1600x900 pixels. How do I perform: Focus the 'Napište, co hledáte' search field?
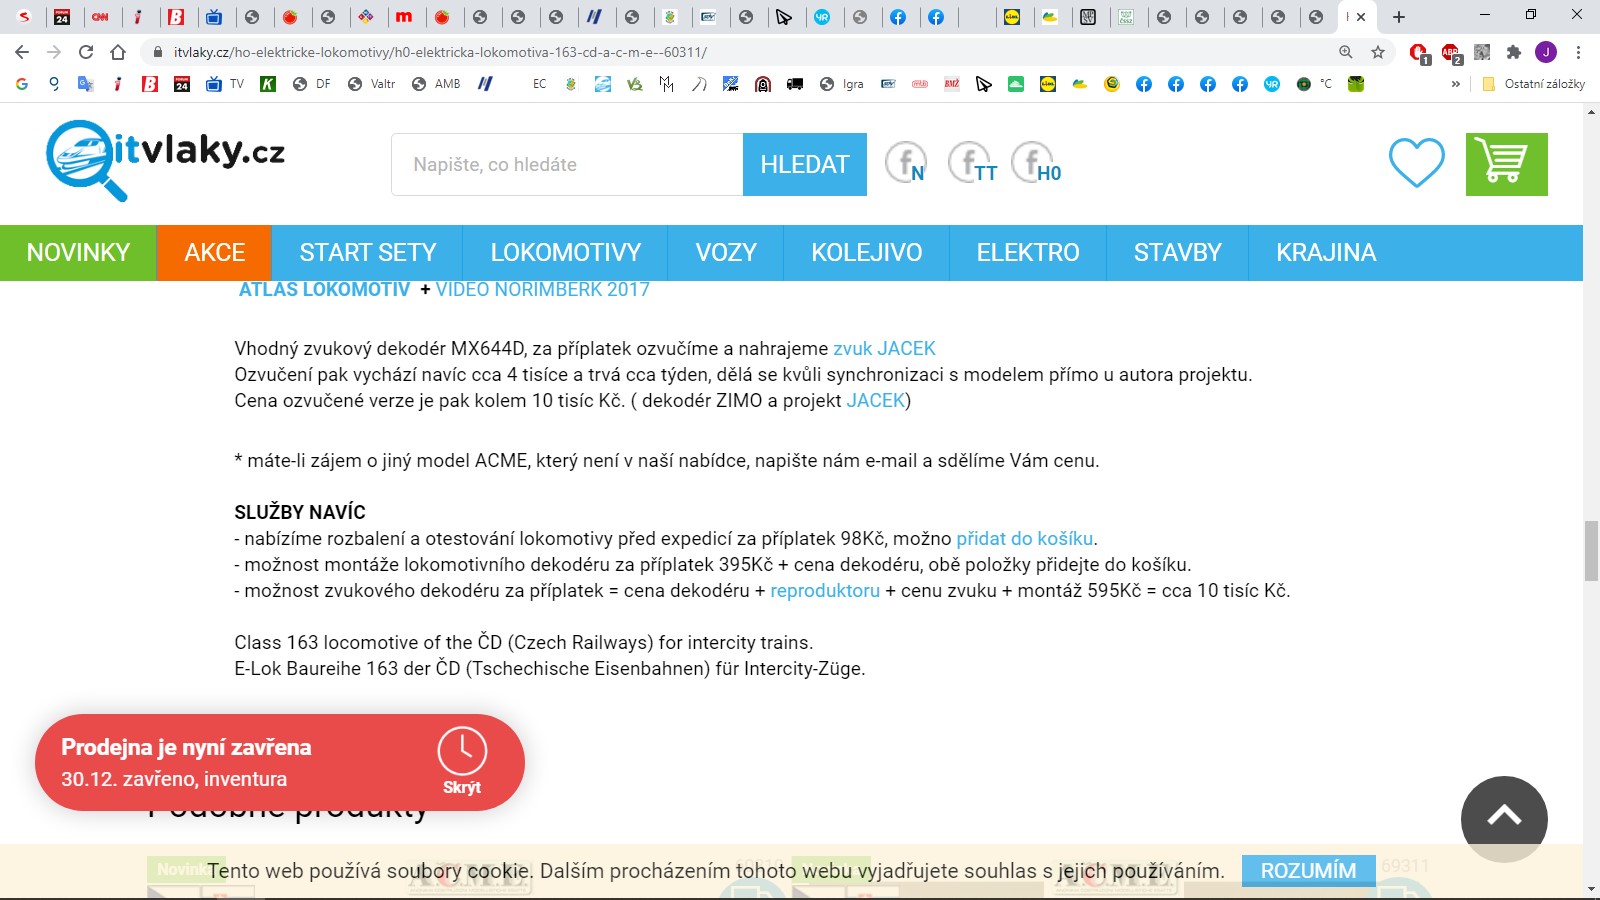point(567,164)
